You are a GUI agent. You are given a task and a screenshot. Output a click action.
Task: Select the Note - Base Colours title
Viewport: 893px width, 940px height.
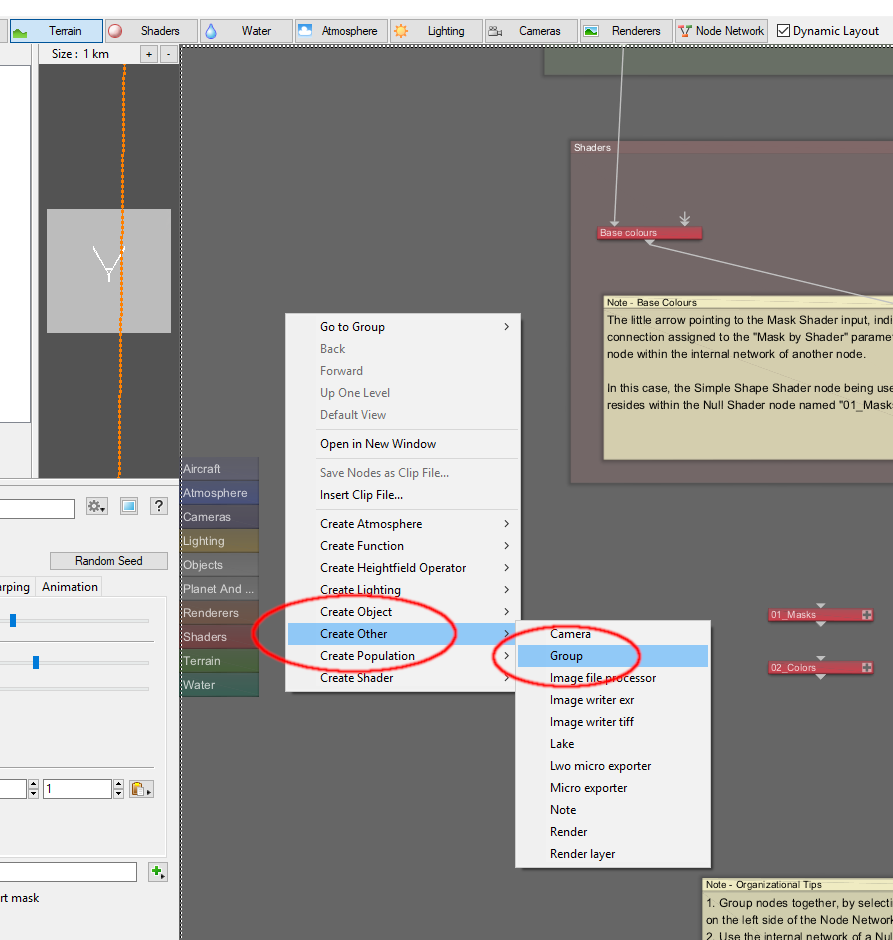pyautogui.click(x=651, y=303)
